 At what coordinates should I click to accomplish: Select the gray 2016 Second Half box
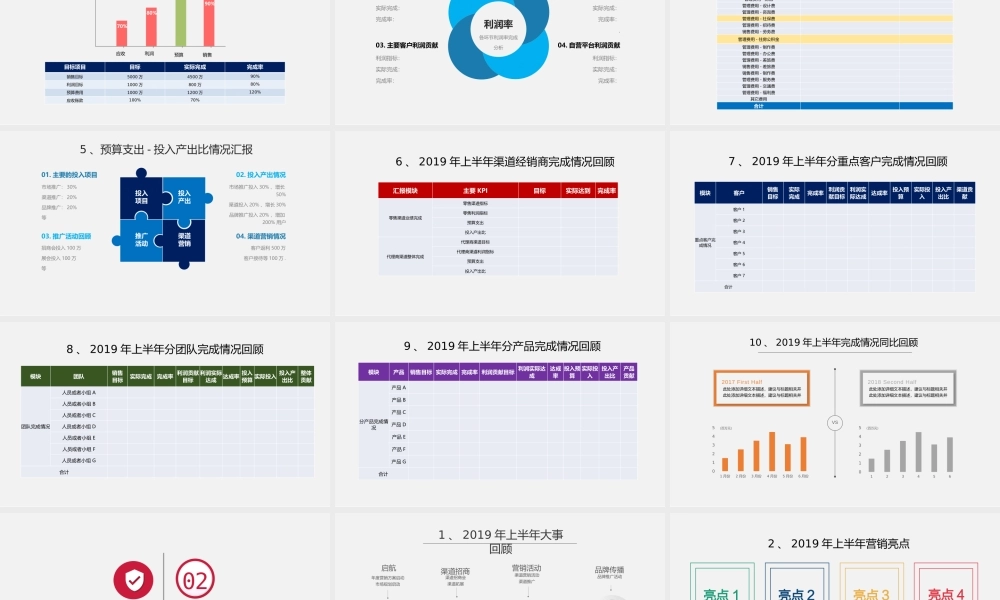tap(907, 387)
